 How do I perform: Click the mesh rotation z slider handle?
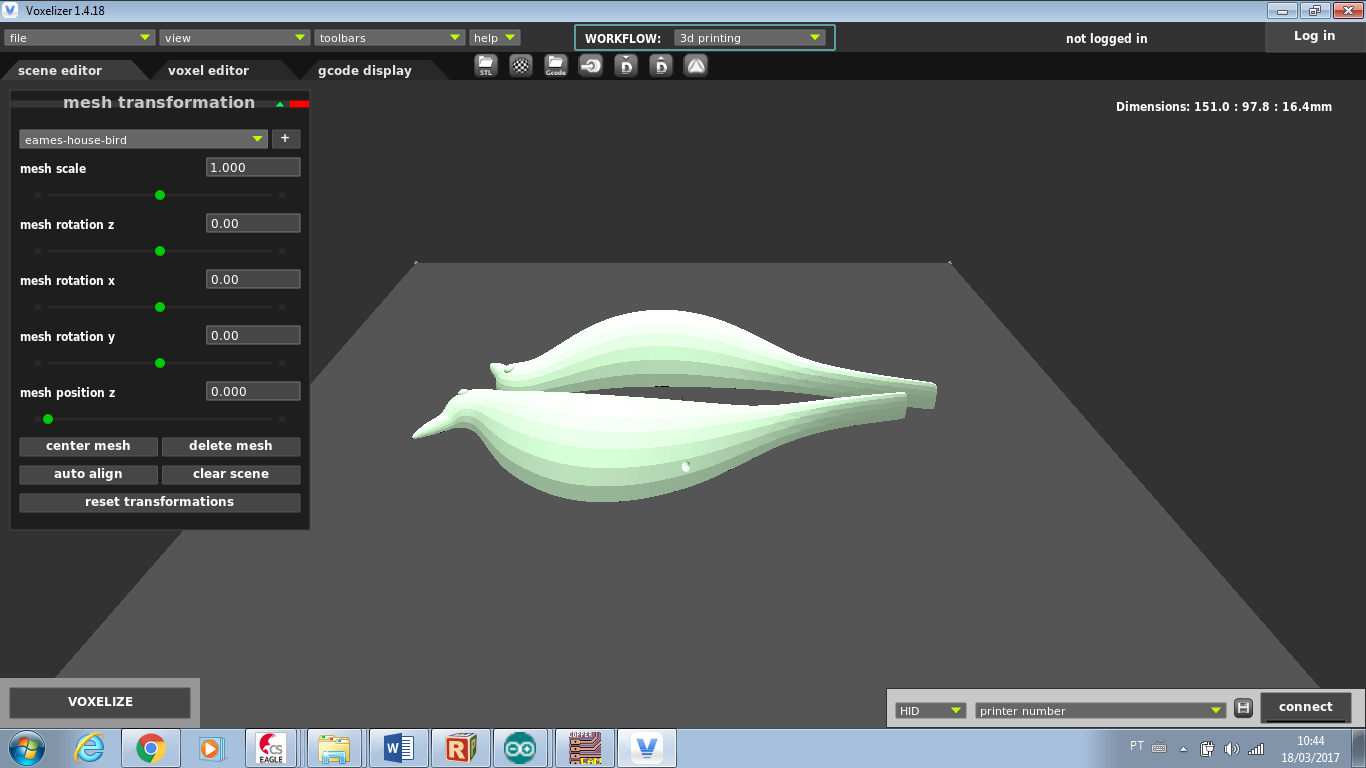(160, 251)
